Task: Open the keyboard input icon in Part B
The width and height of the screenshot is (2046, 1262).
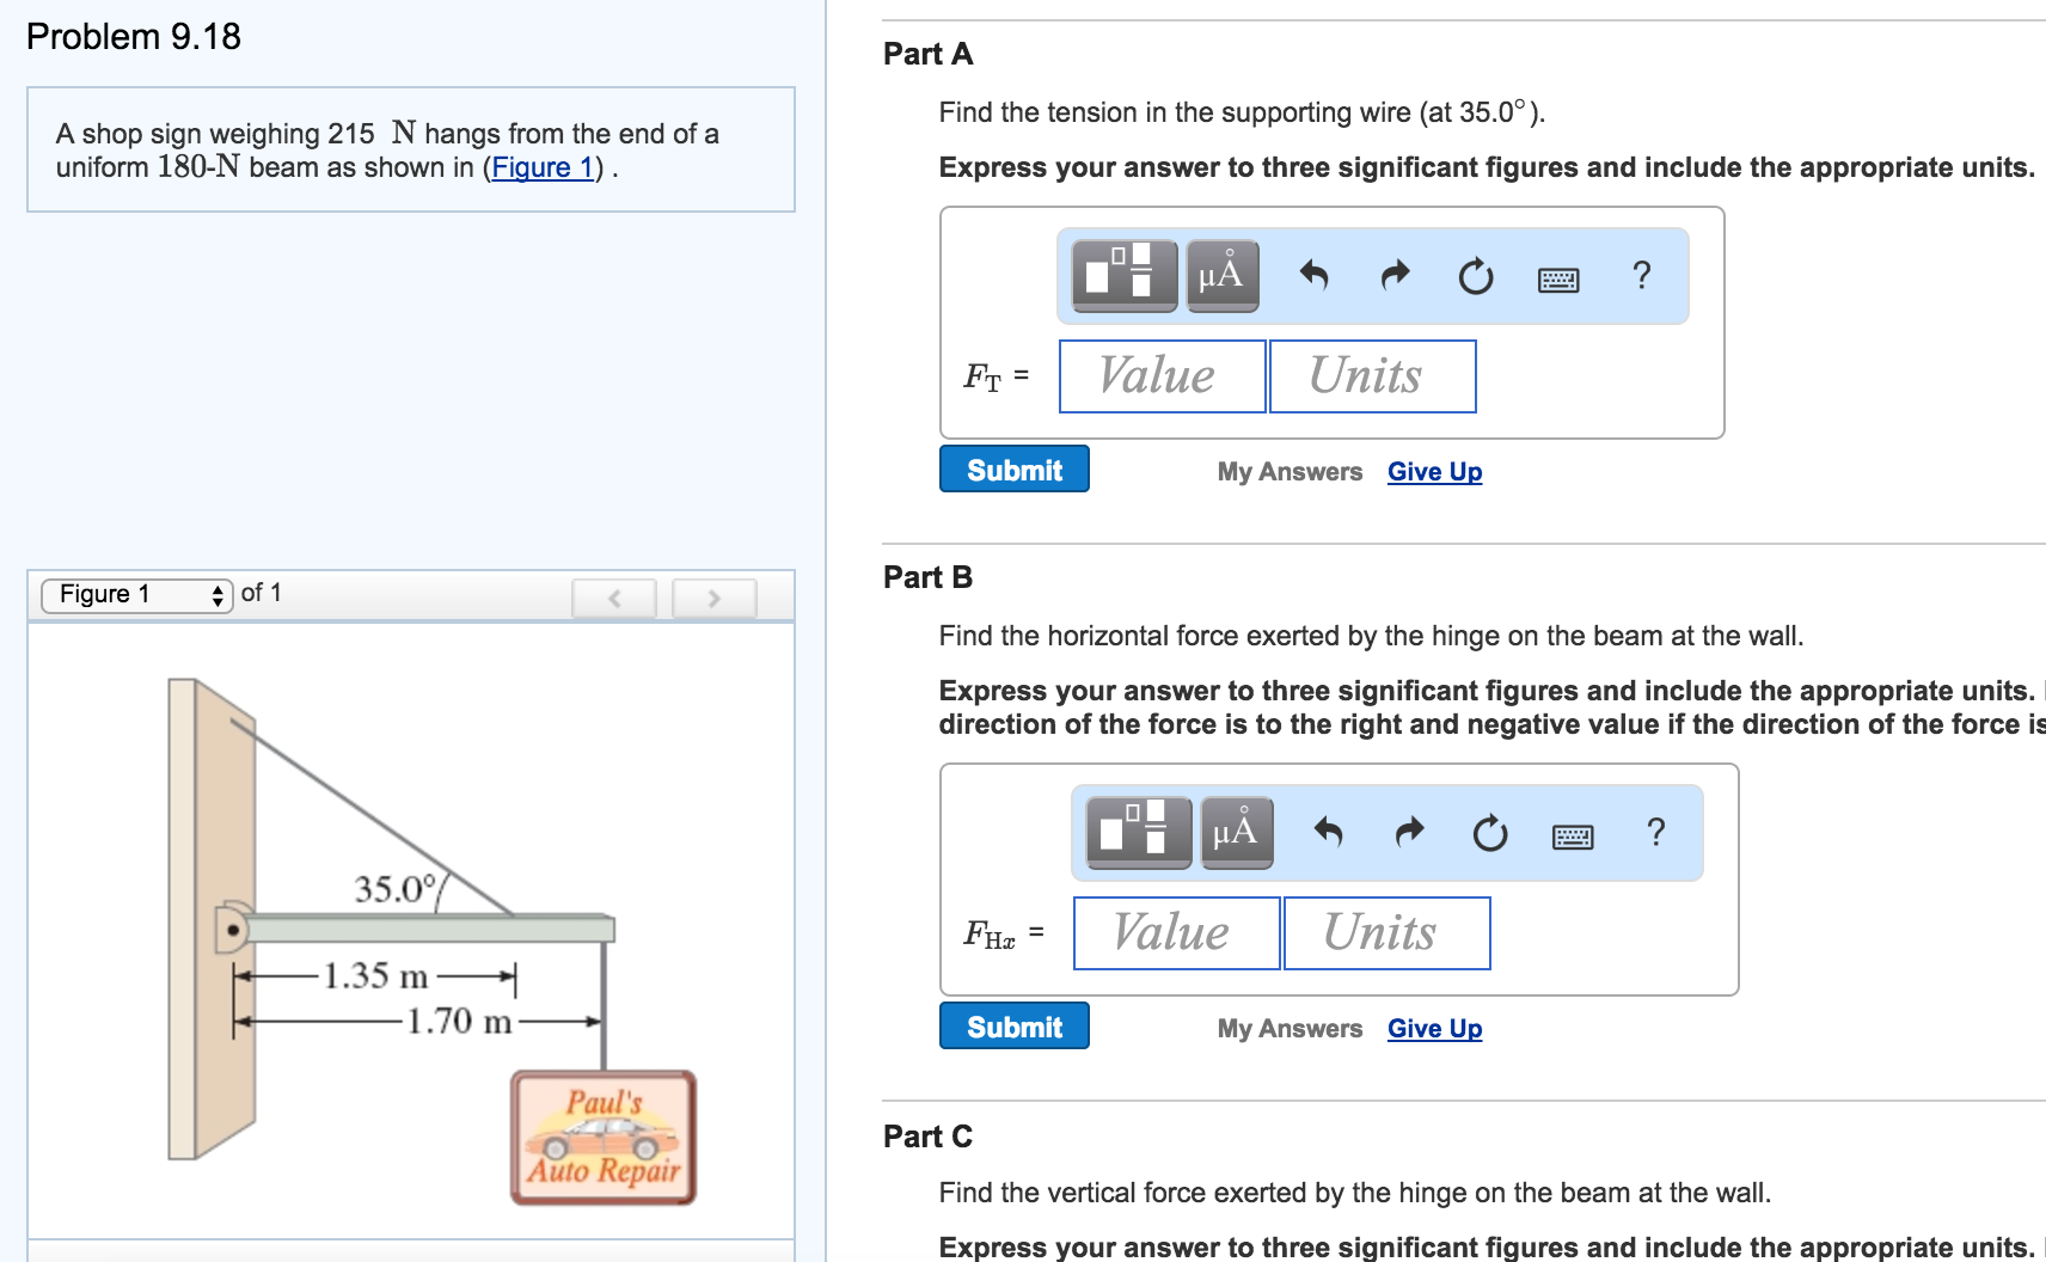Action: tap(1572, 836)
